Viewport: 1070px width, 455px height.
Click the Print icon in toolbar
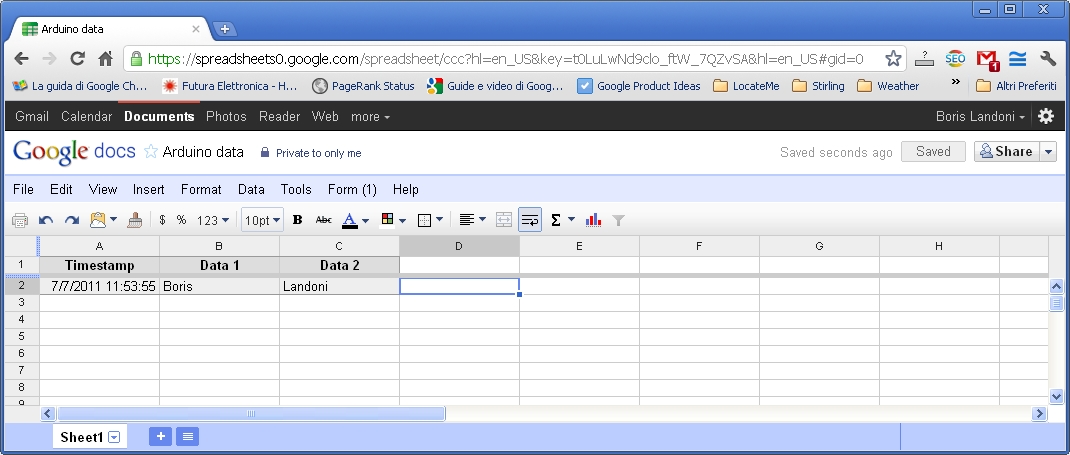tap(19, 220)
